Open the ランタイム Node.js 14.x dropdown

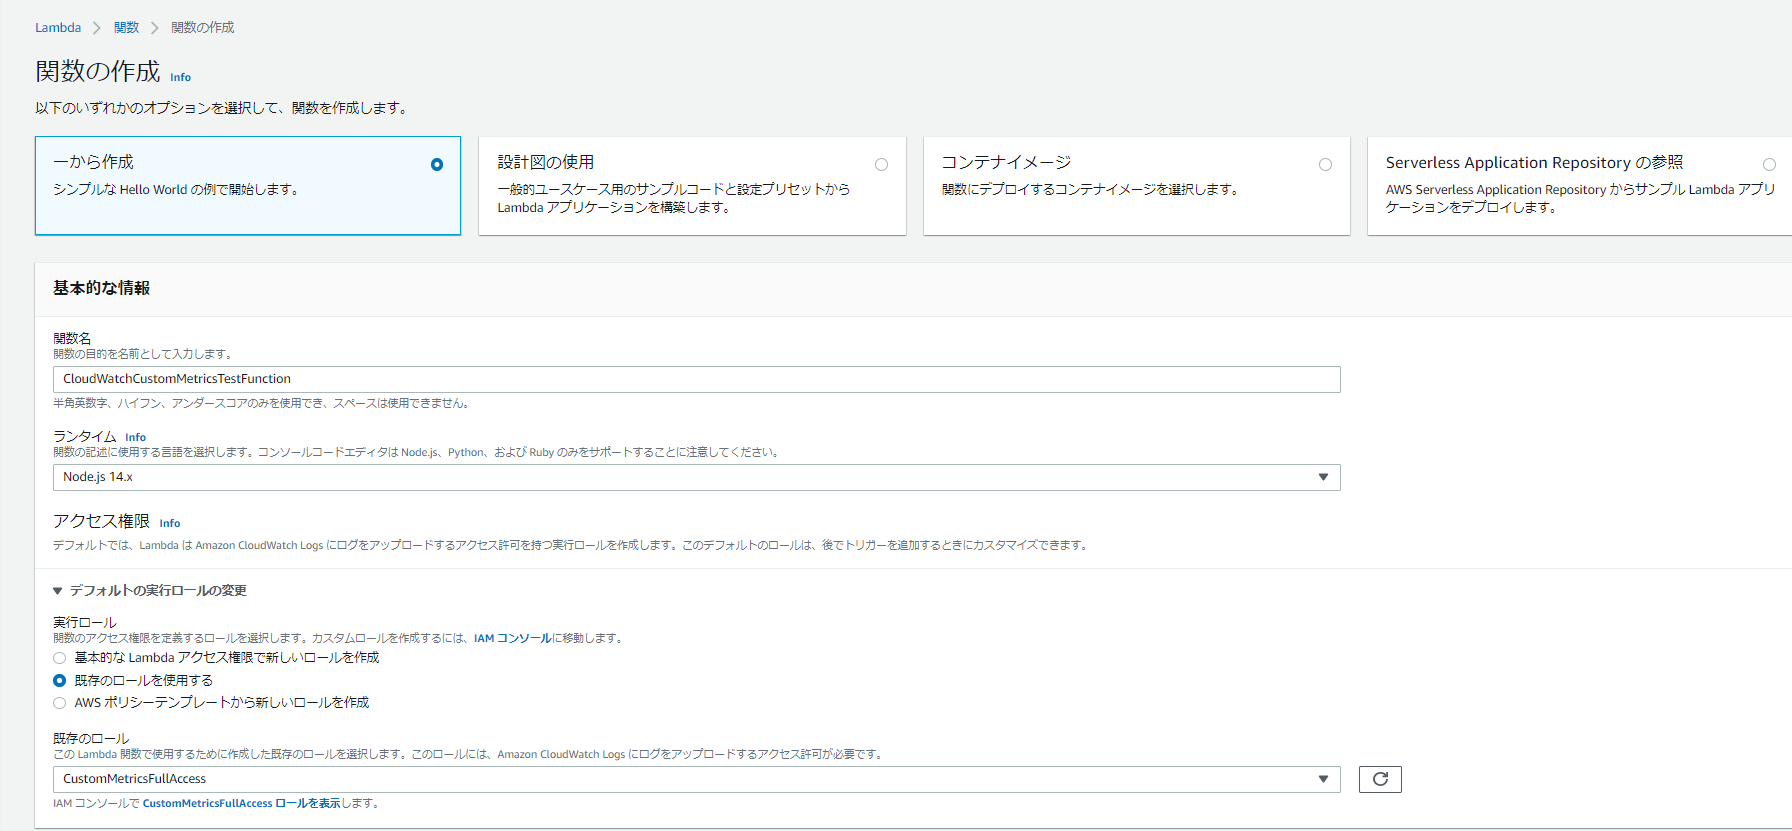coord(696,477)
